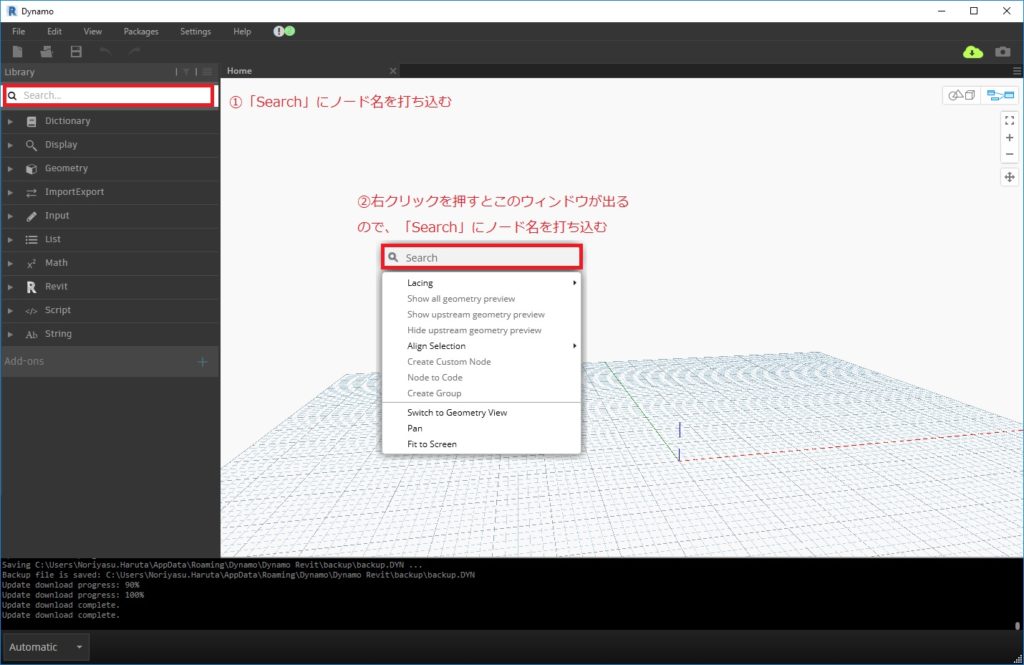Open the Packages menu

coord(140,31)
